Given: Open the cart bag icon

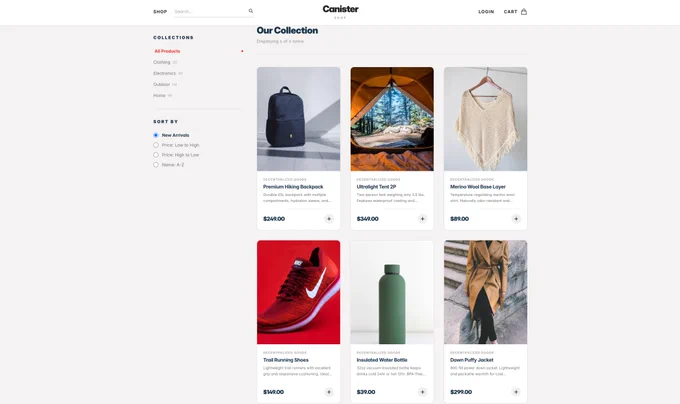Looking at the screenshot, I should click(524, 12).
